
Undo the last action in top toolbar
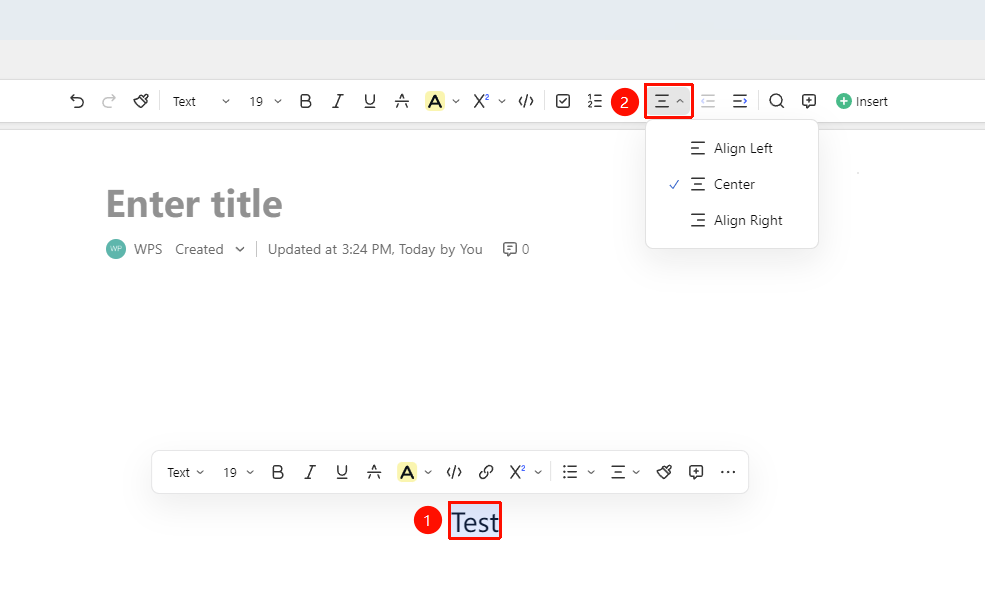click(x=77, y=101)
